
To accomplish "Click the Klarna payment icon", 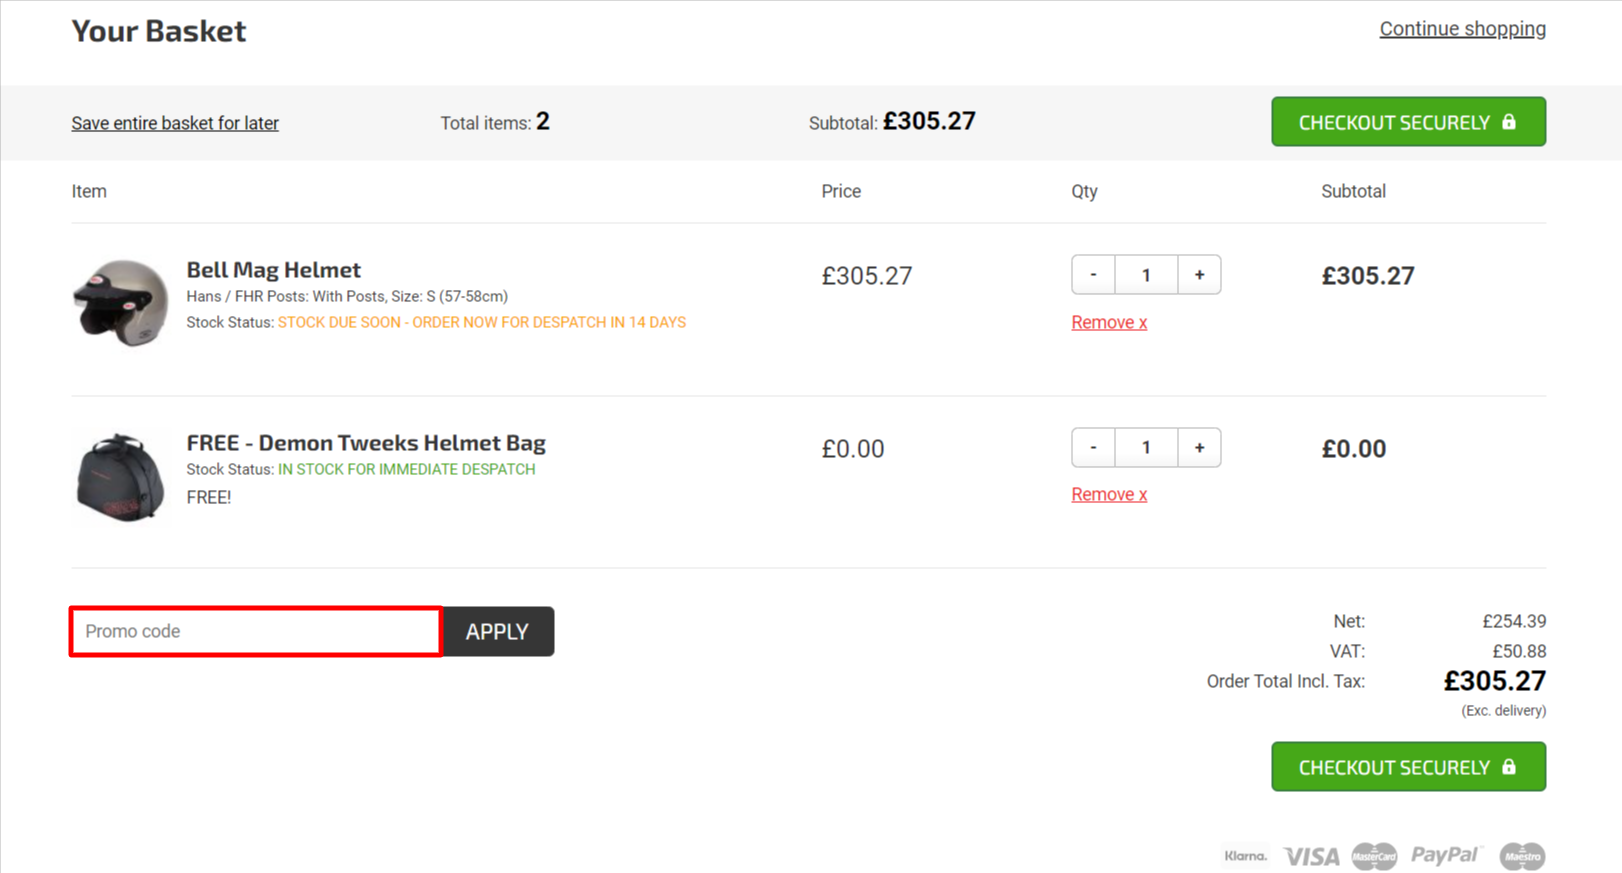I will (x=1246, y=856).
